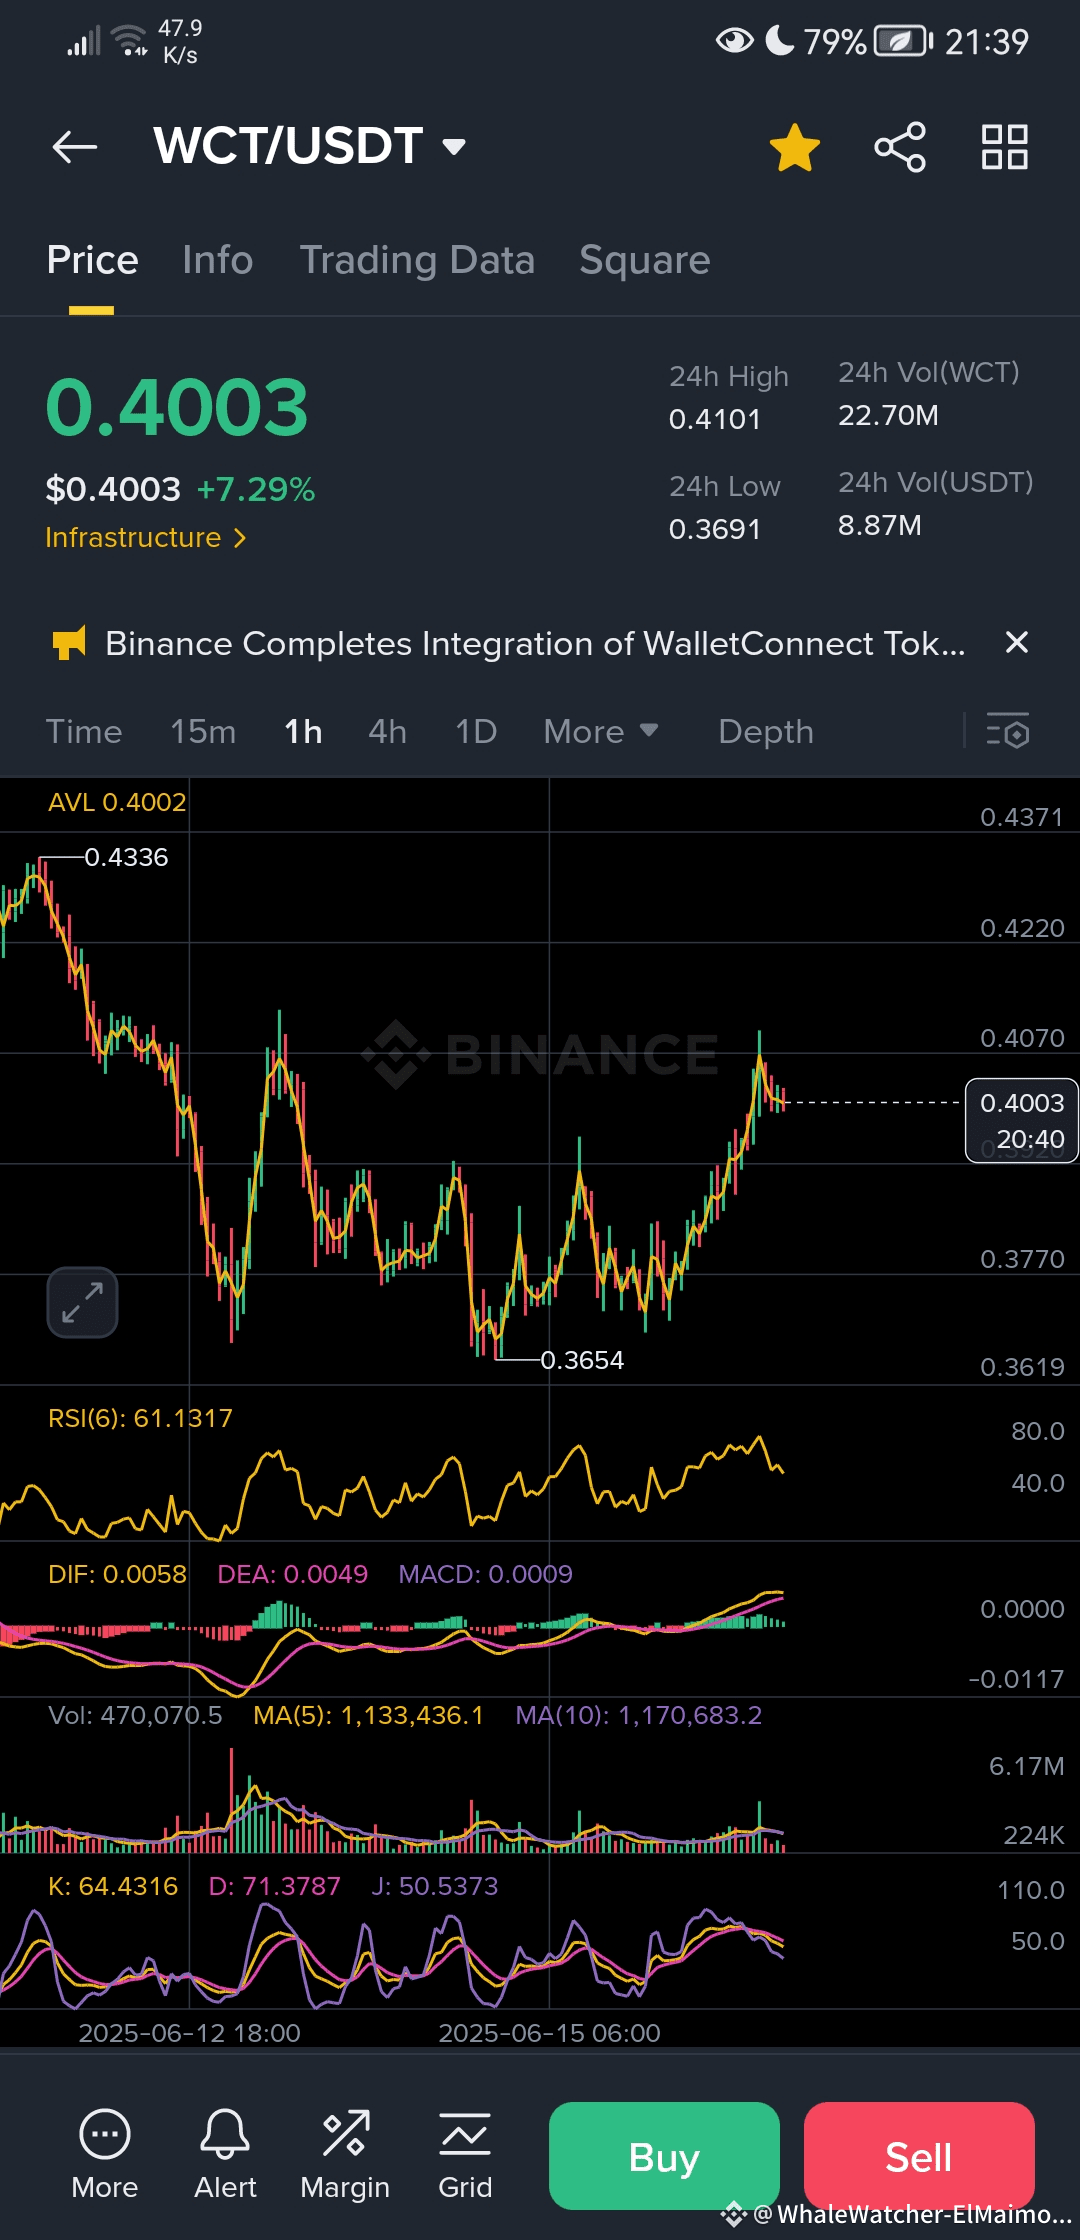Open the four-square grid layout icon
The height and width of the screenshot is (2240, 1080).
click(1005, 147)
